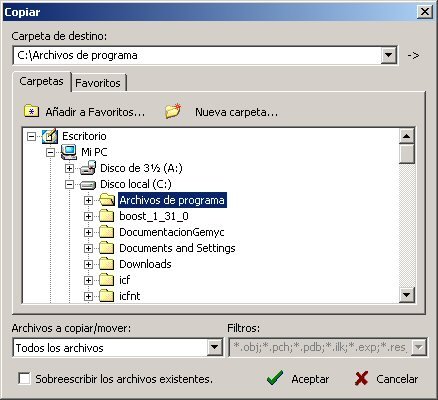438x400 pixels.
Task: Click the green checkmark Aceptar icon
Action: pos(275,378)
